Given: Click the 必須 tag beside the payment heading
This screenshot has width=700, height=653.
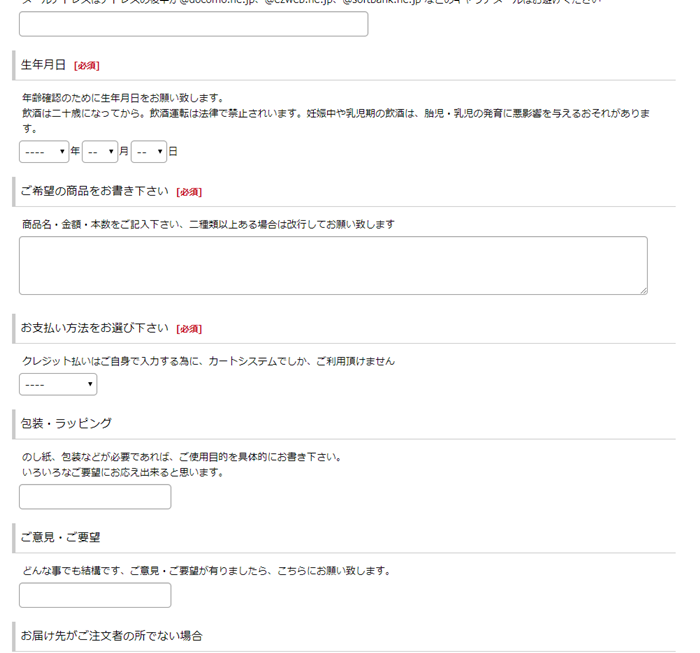Looking at the screenshot, I should point(189,329).
